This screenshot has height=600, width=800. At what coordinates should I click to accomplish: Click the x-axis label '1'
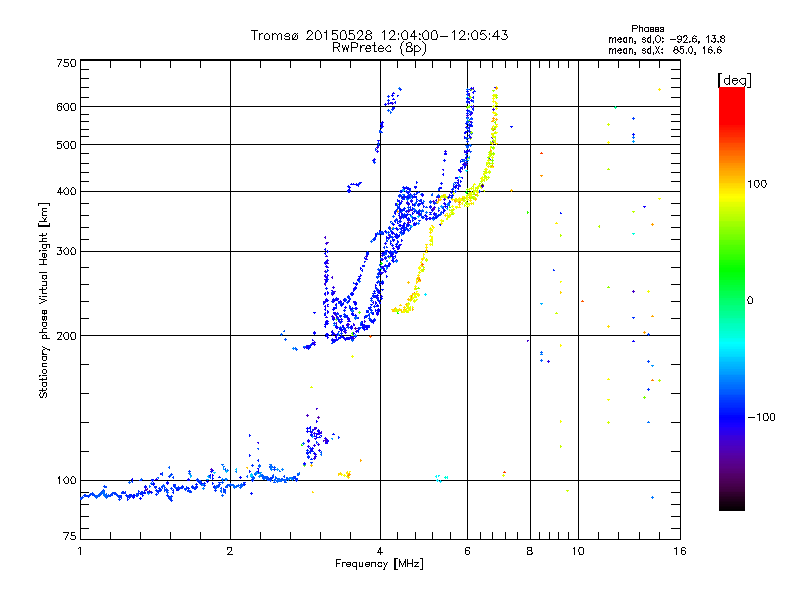(x=80, y=551)
